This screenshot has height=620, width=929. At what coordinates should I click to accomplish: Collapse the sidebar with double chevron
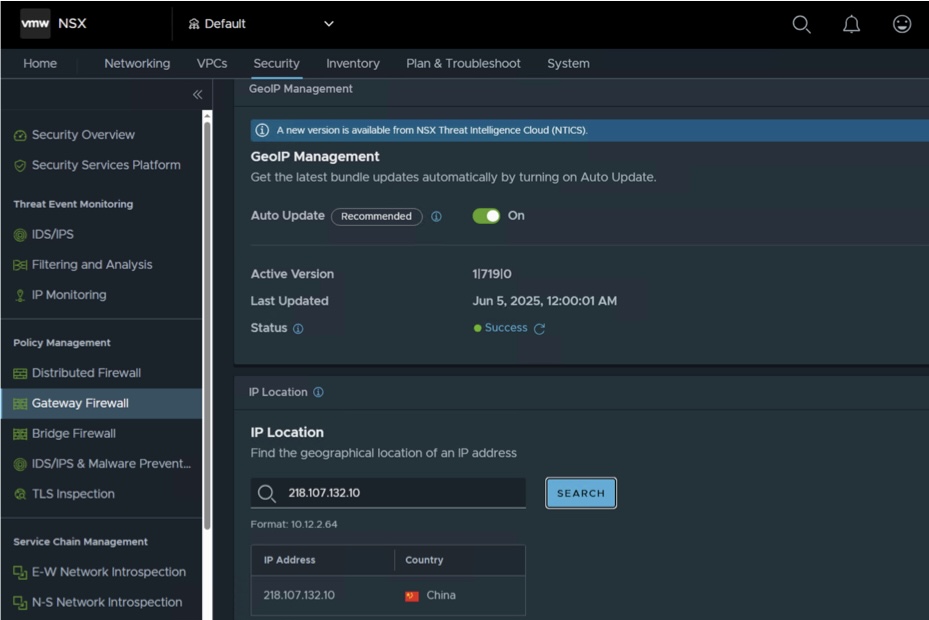pyautogui.click(x=197, y=94)
